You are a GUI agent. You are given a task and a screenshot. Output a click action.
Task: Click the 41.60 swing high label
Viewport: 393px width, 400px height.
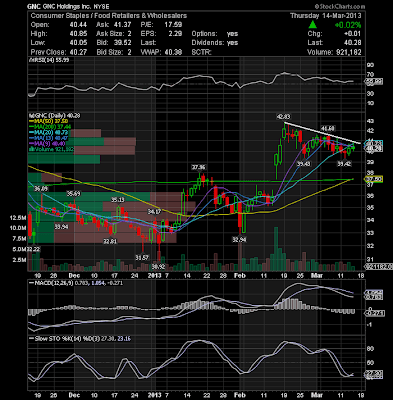coord(328,128)
